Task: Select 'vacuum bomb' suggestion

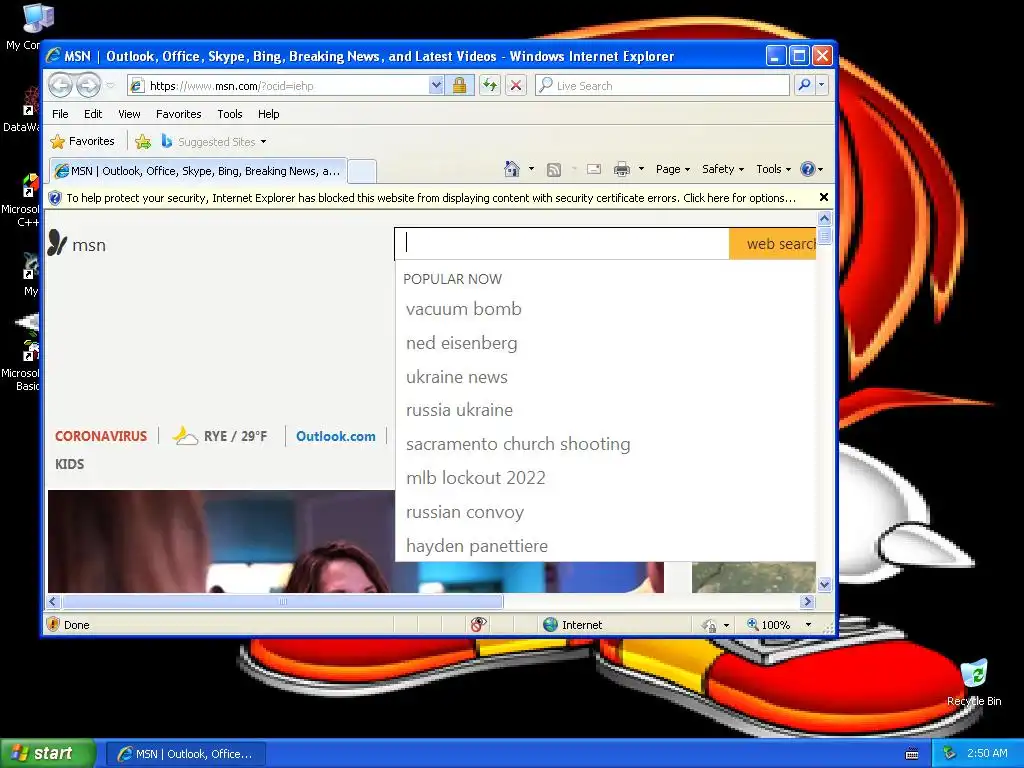Action: tap(464, 309)
